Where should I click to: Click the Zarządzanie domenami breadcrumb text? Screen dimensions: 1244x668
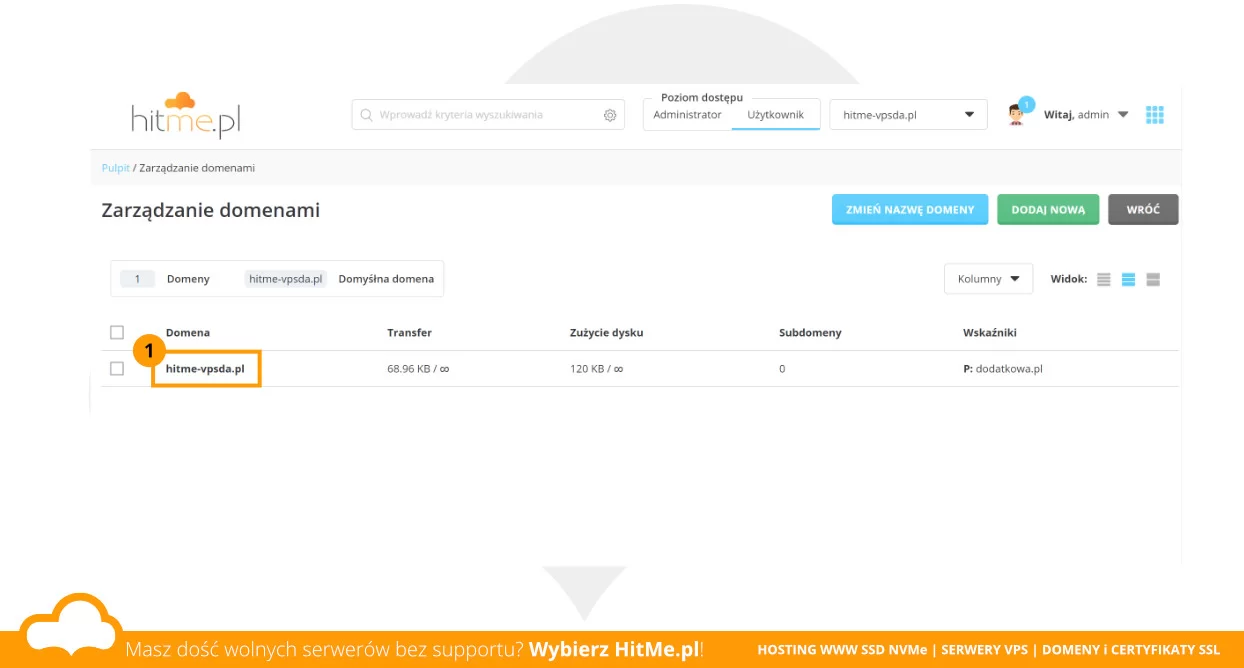coord(197,168)
